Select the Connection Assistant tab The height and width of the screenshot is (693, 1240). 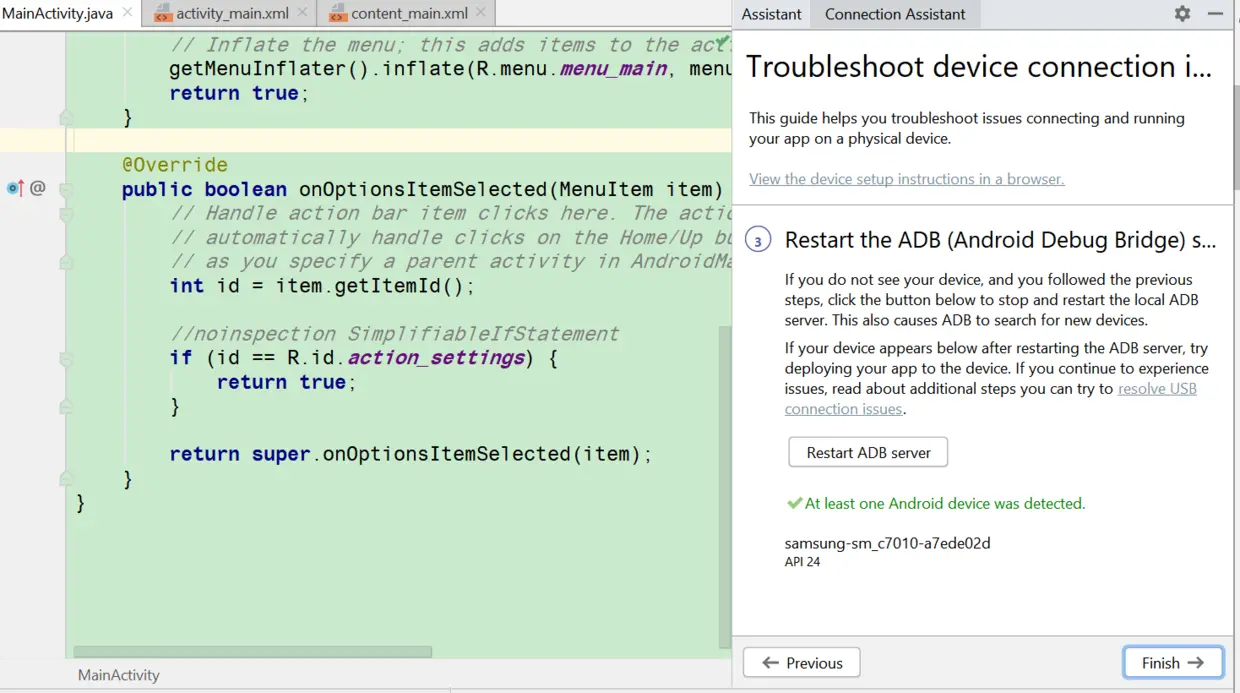tap(895, 14)
